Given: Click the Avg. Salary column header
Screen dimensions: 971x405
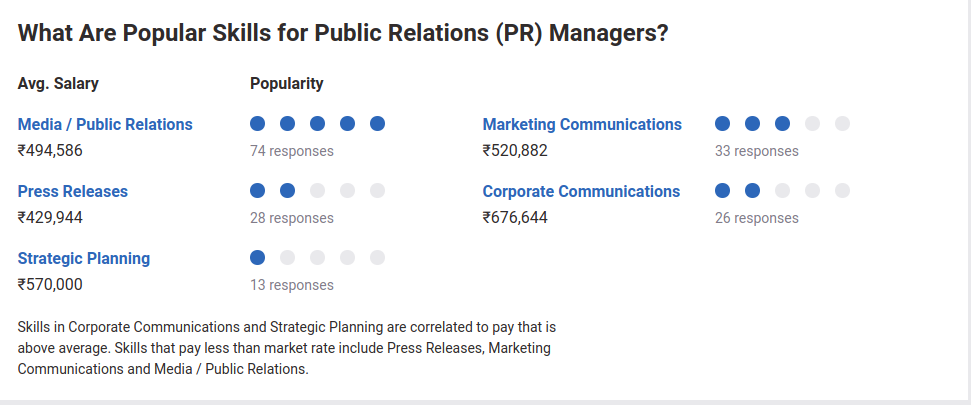Looking at the screenshot, I should coord(58,84).
